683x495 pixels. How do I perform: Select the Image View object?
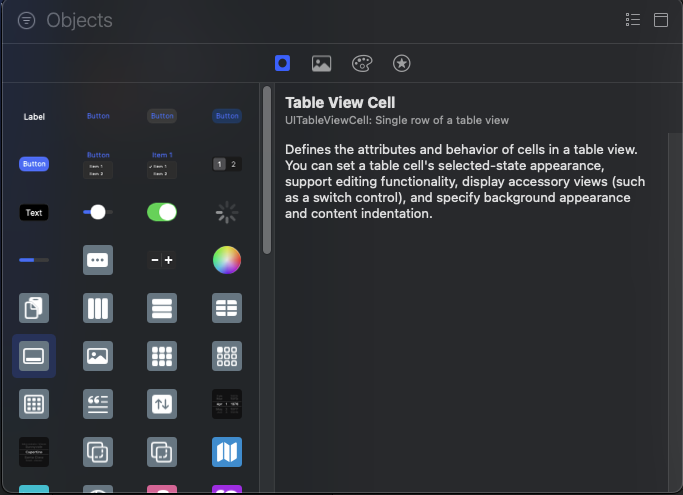(98, 356)
